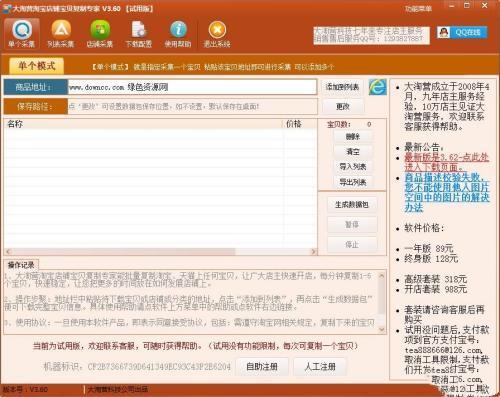Click the 终身版 128元 price text
Screen dimensions: 500x397
coord(431,259)
